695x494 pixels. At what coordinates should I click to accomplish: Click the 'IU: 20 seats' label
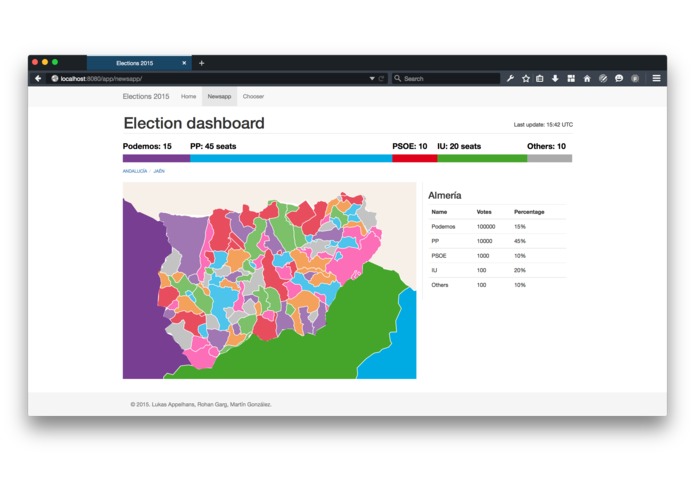click(x=459, y=146)
